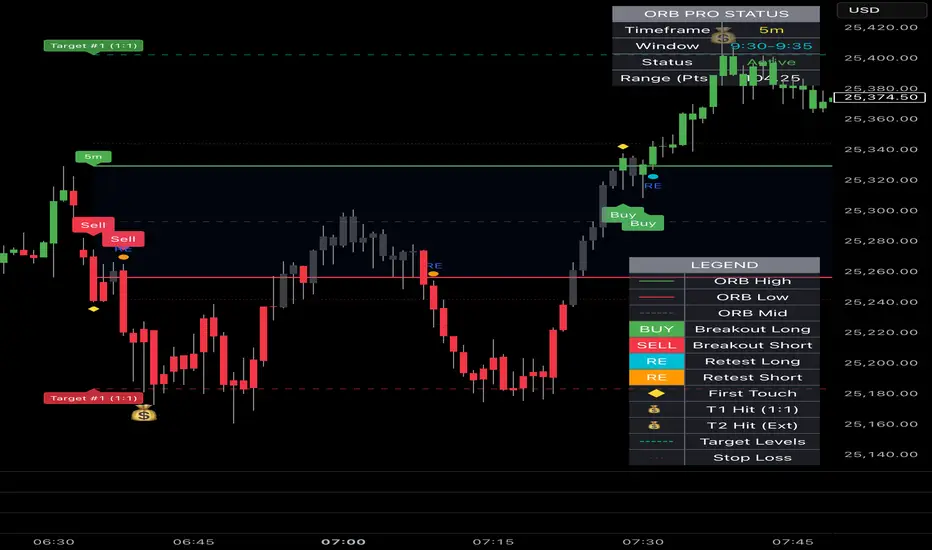Click the 06:30 time axis label
Image resolution: width=932 pixels, height=550 pixels.
(x=53, y=542)
